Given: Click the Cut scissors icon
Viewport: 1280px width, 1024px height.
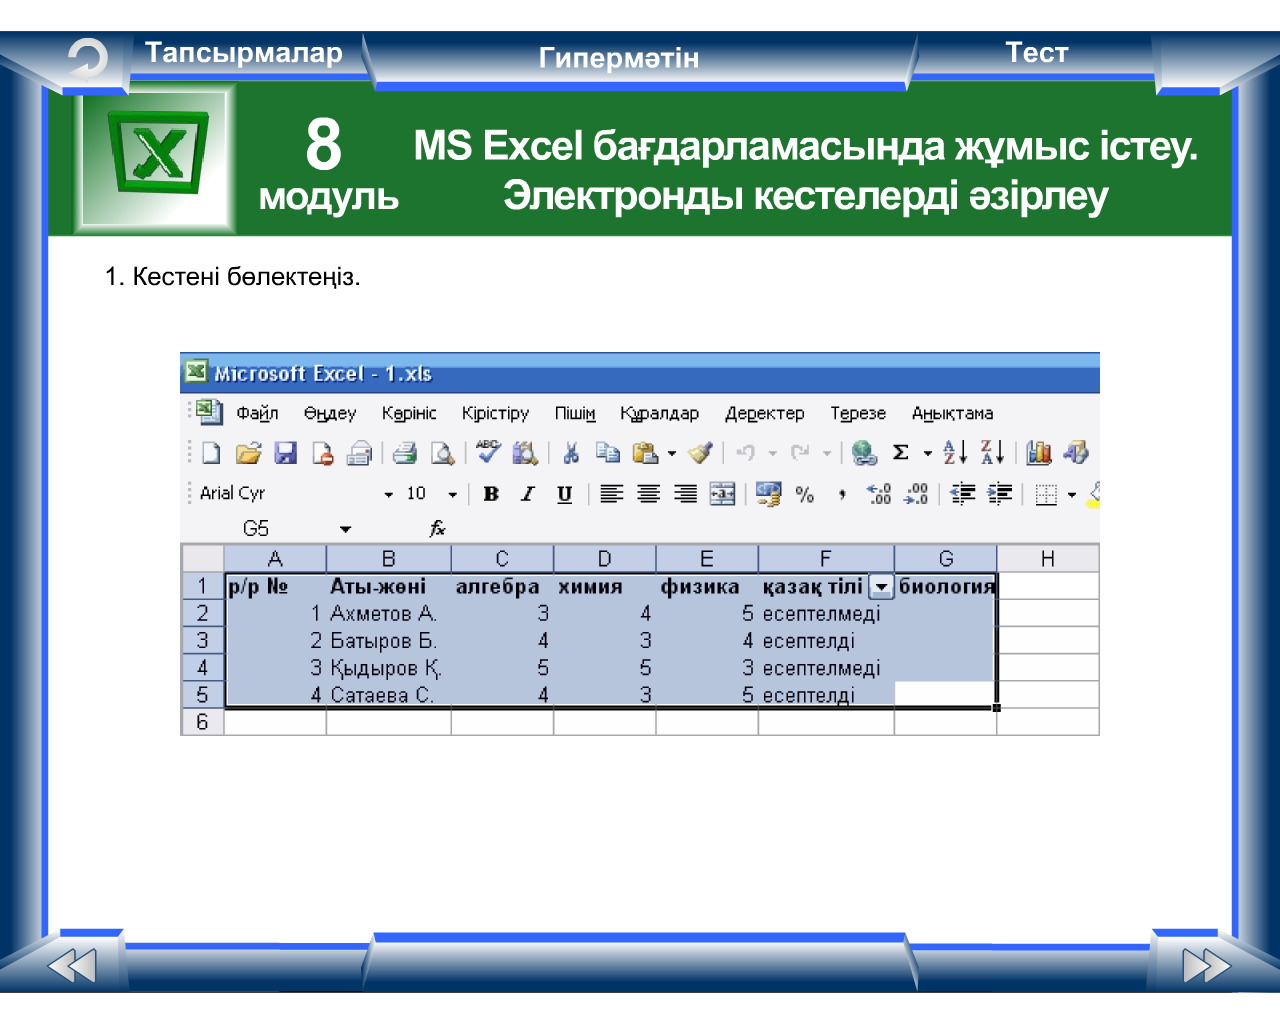Looking at the screenshot, I should click(571, 453).
